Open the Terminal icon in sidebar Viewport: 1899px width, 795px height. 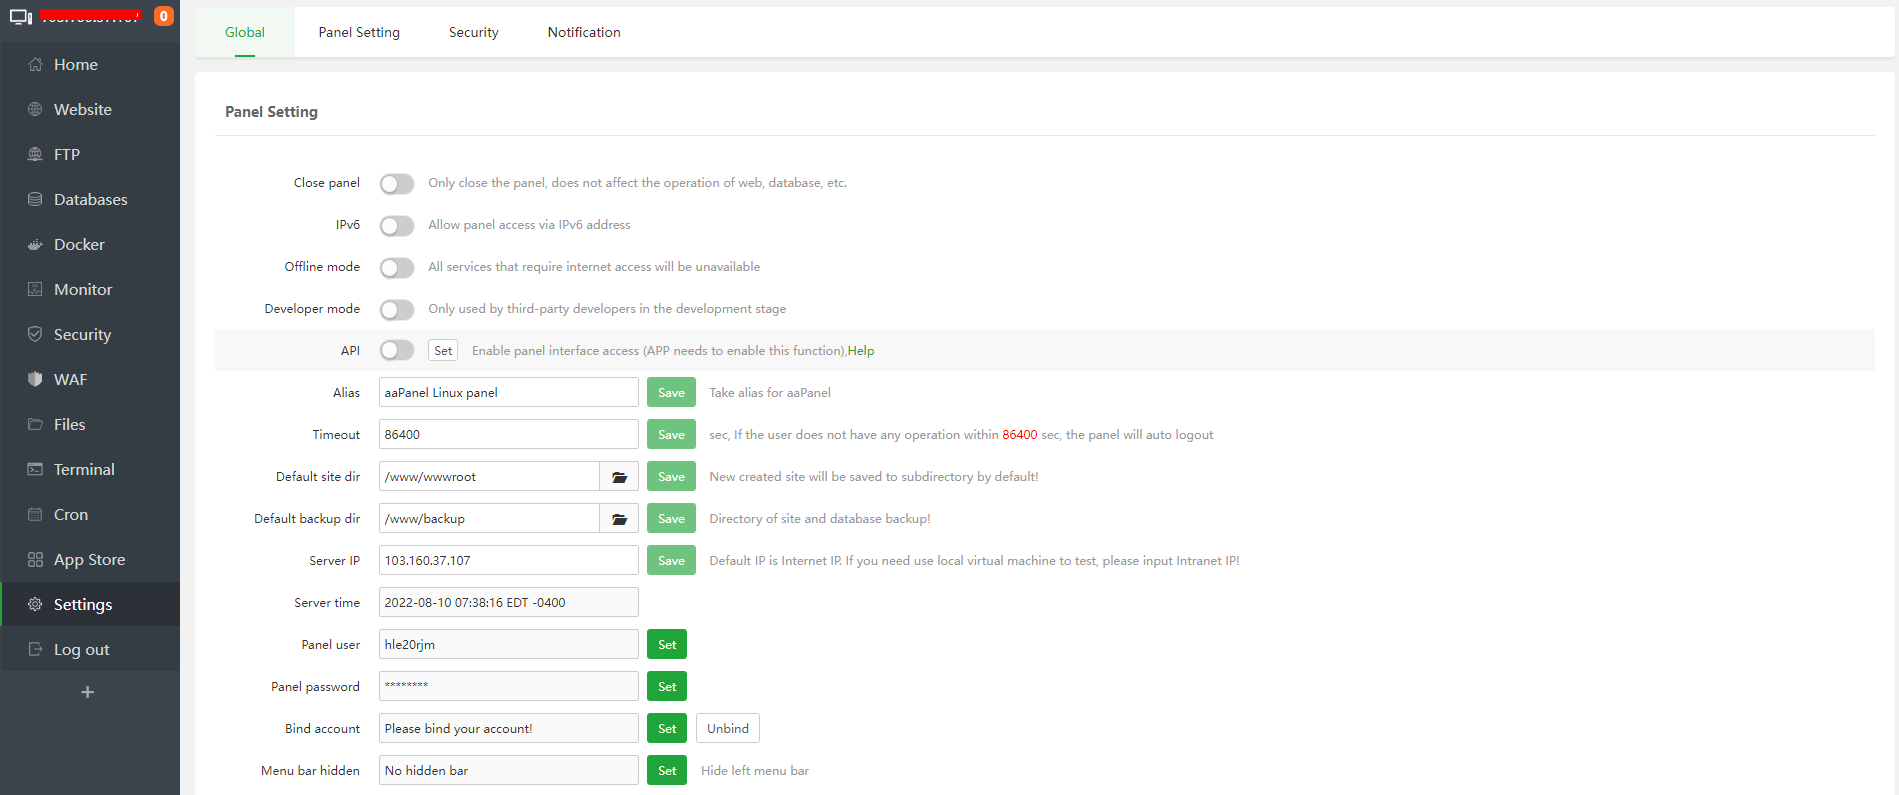pyautogui.click(x=35, y=470)
